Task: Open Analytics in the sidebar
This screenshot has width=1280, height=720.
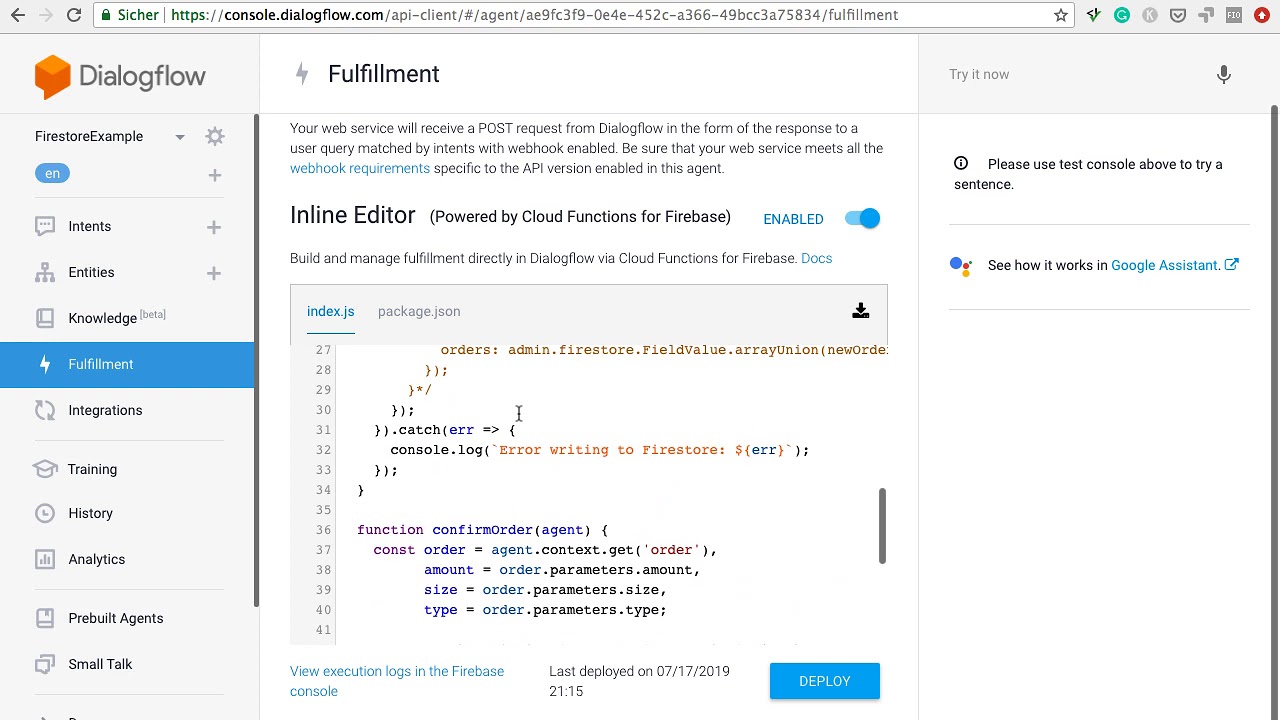Action: (x=97, y=559)
